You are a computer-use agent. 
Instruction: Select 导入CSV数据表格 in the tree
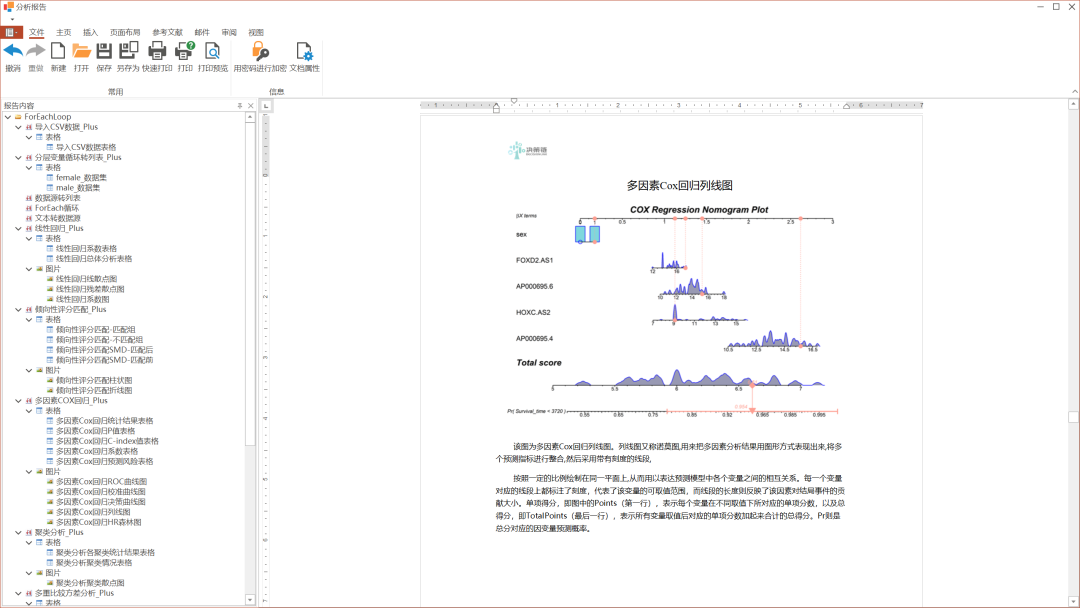(x=86, y=147)
